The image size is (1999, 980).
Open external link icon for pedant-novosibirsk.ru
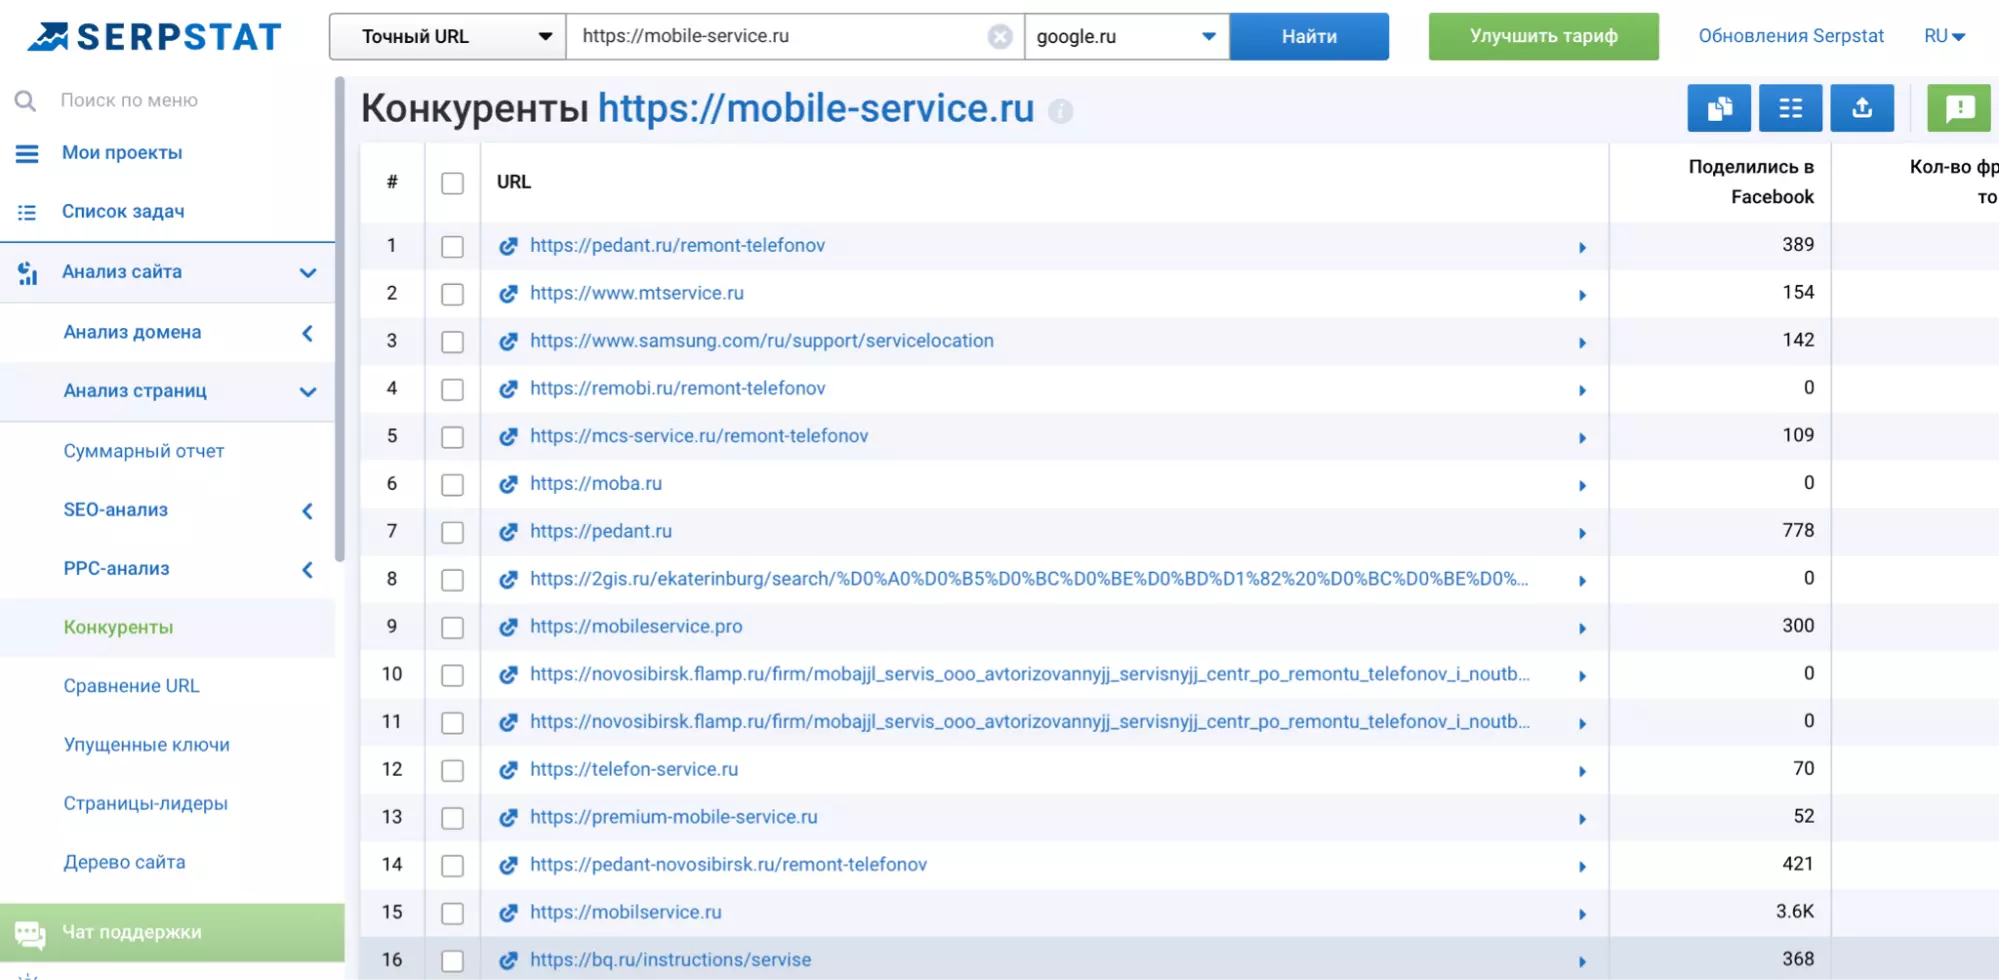[x=508, y=865]
